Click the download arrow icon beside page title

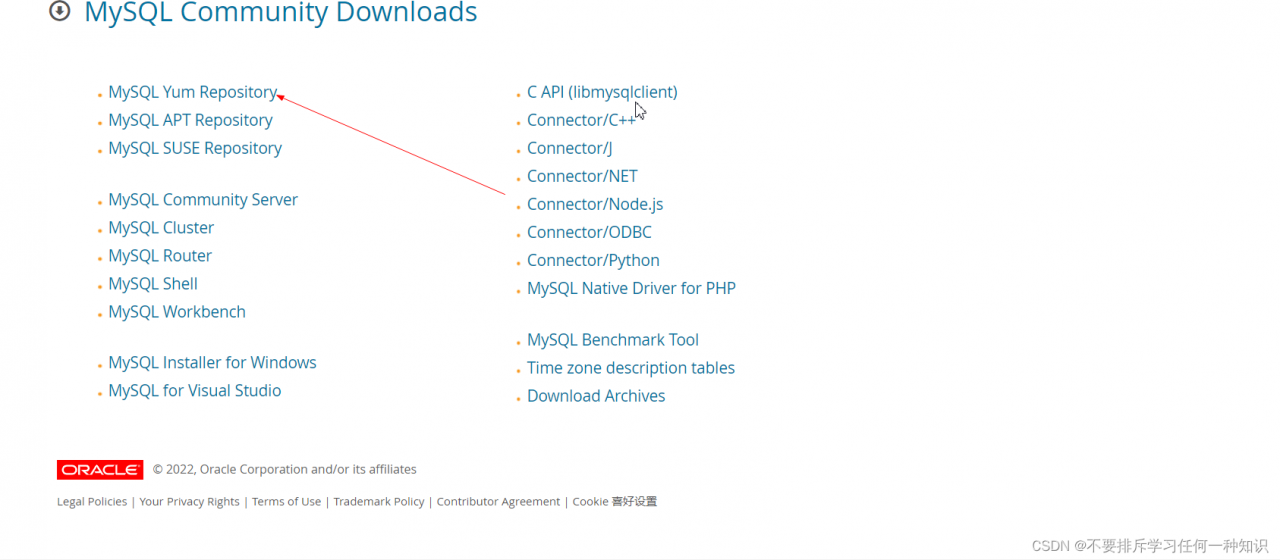[x=60, y=12]
